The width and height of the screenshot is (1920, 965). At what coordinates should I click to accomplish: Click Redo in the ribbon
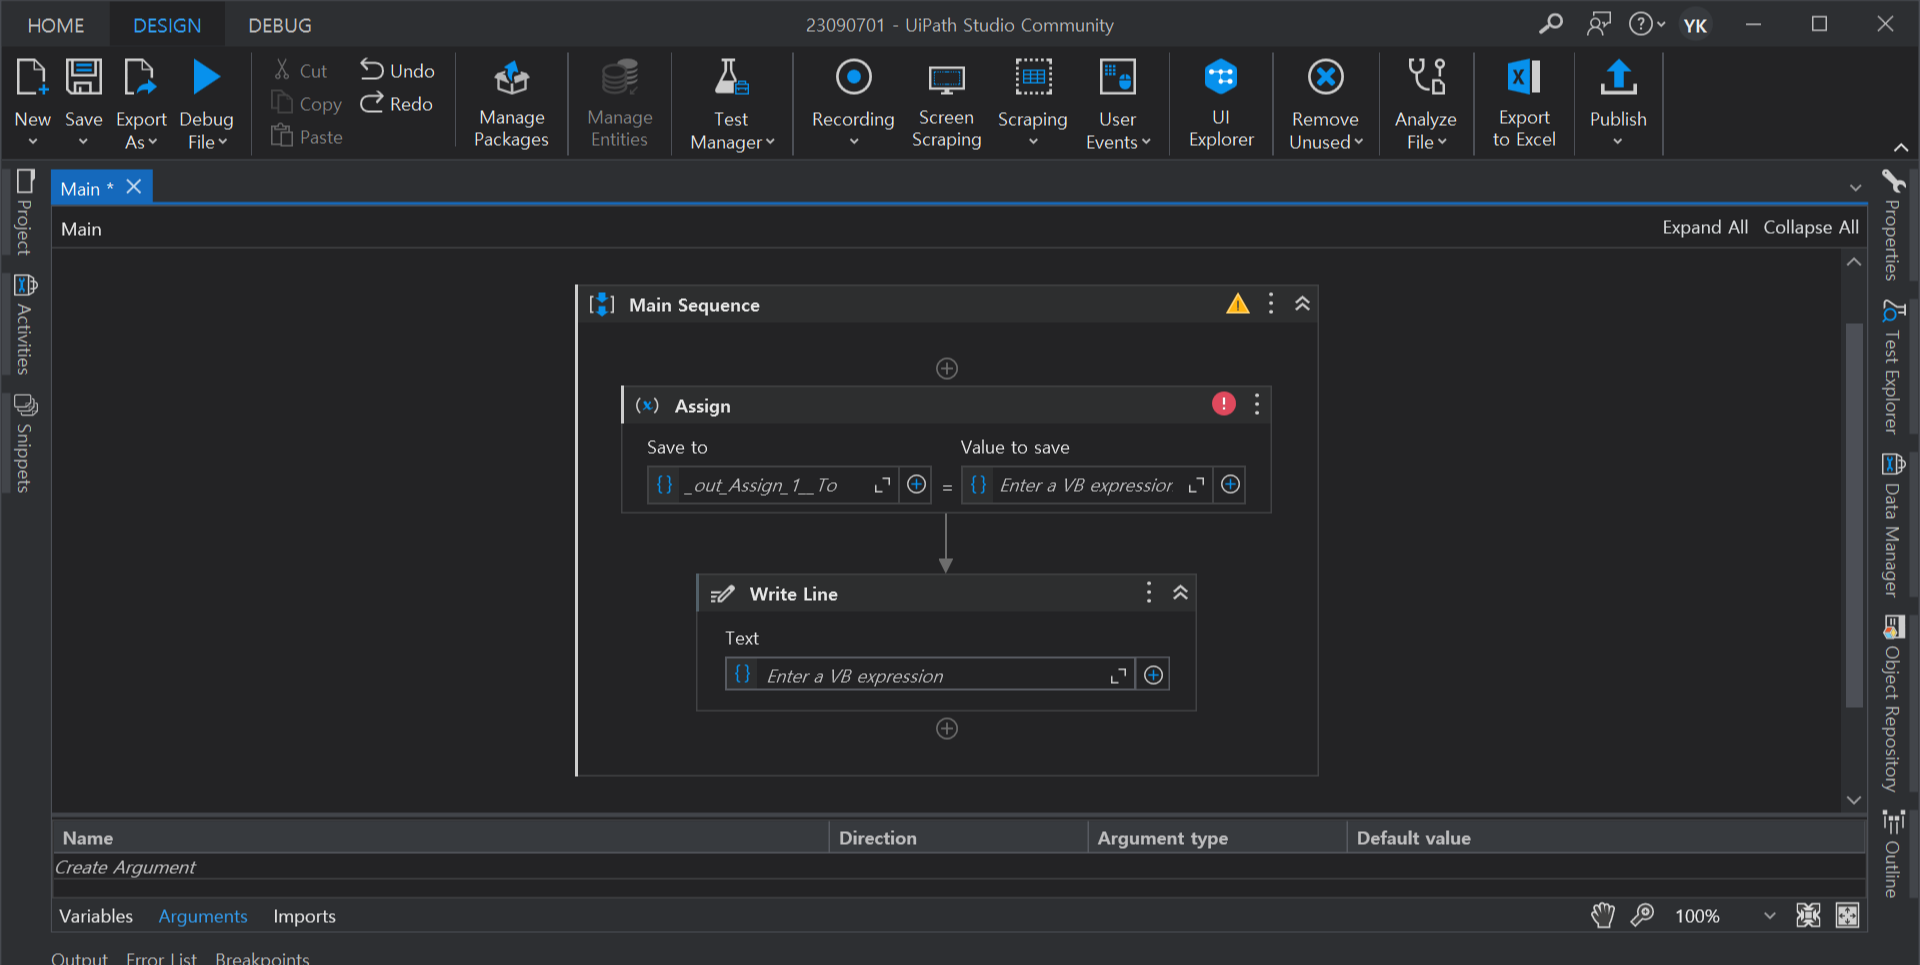point(396,103)
